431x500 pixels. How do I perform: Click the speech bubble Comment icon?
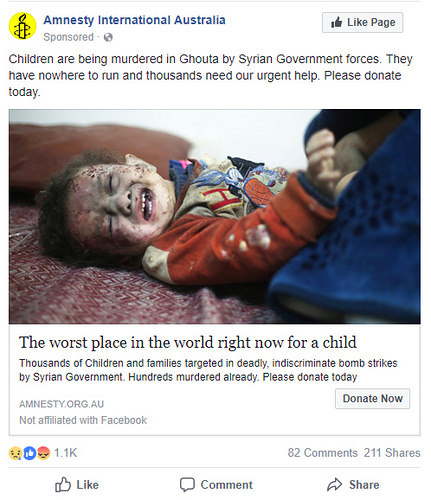coord(187,485)
